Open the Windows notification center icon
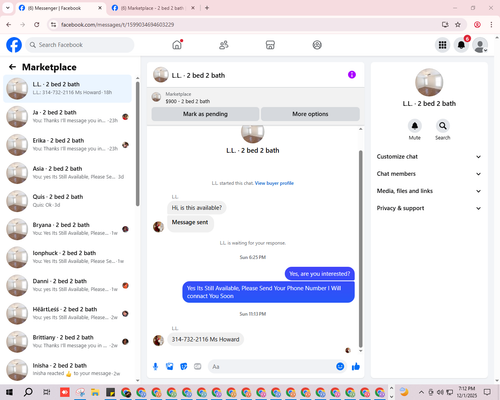The height and width of the screenshot is (400, 500). 487,392
